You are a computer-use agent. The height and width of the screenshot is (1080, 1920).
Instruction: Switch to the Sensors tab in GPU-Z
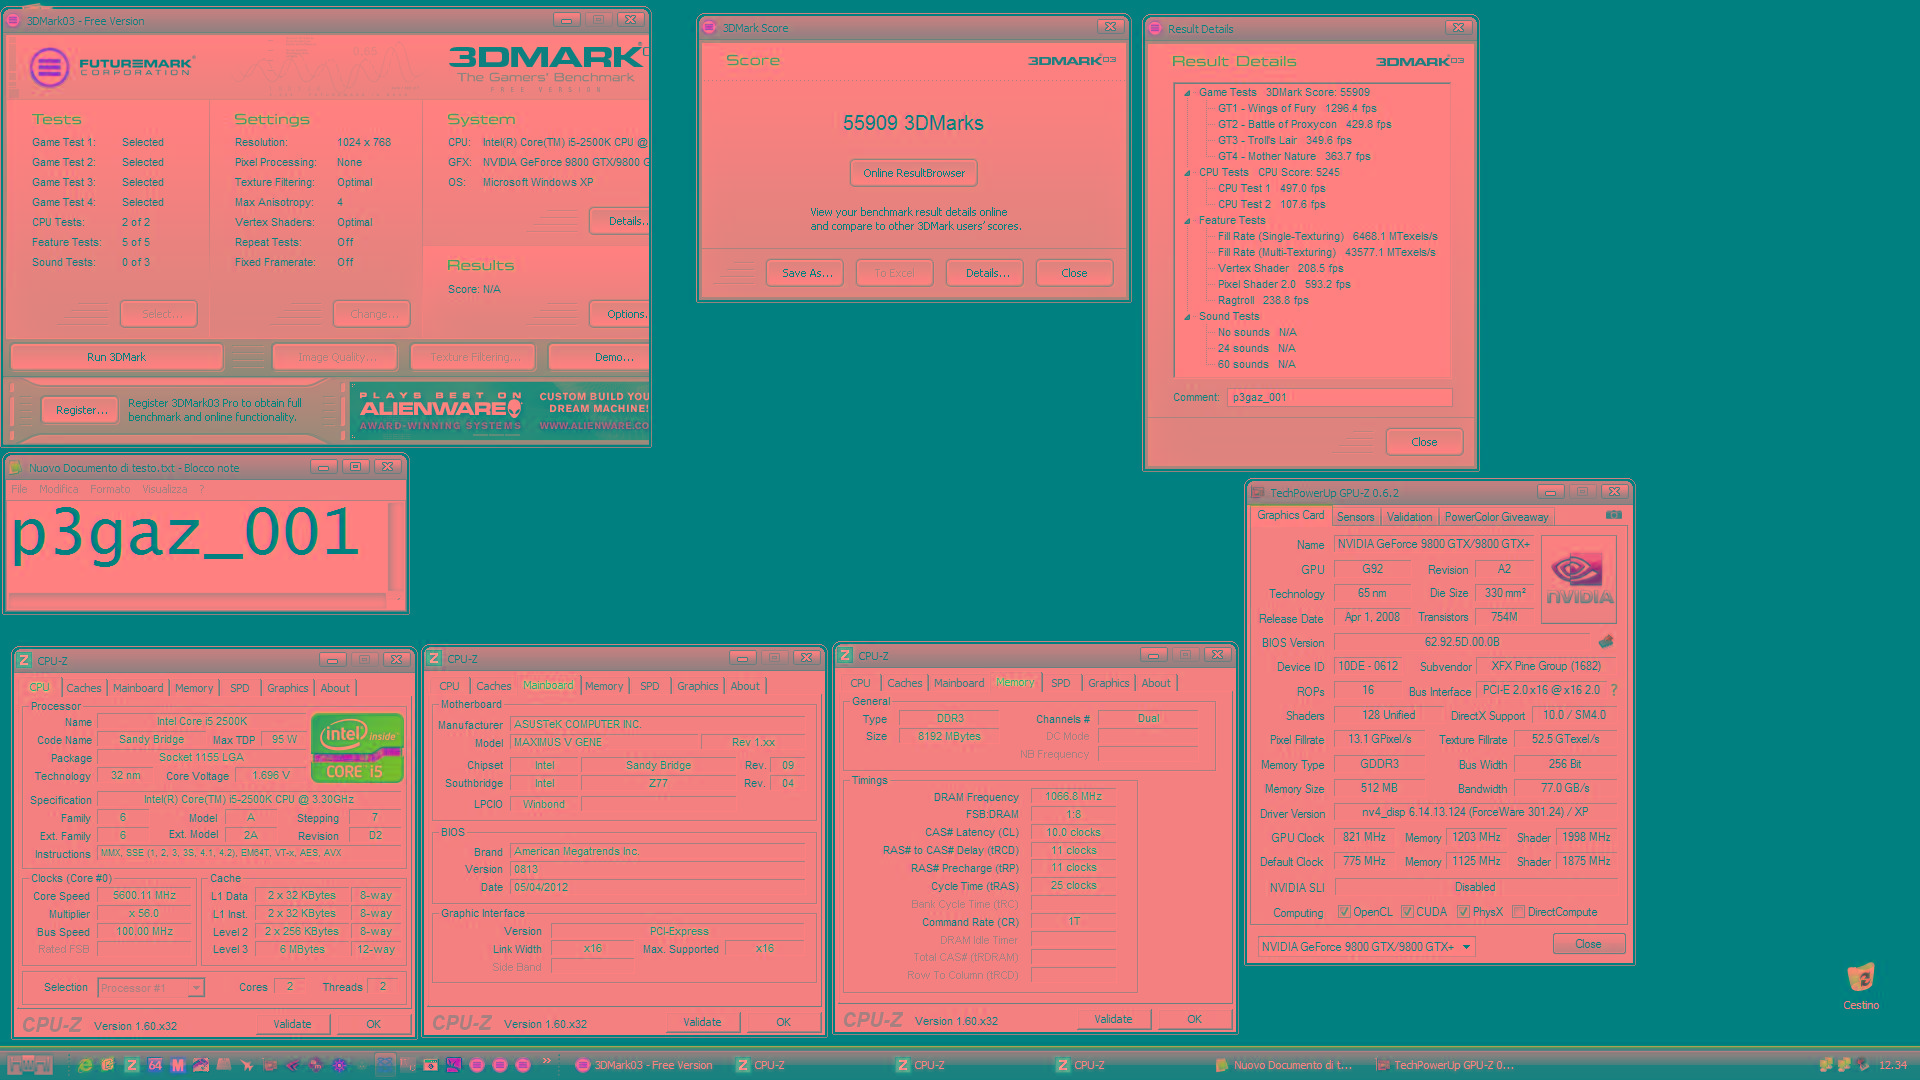tap(1356, 517)
